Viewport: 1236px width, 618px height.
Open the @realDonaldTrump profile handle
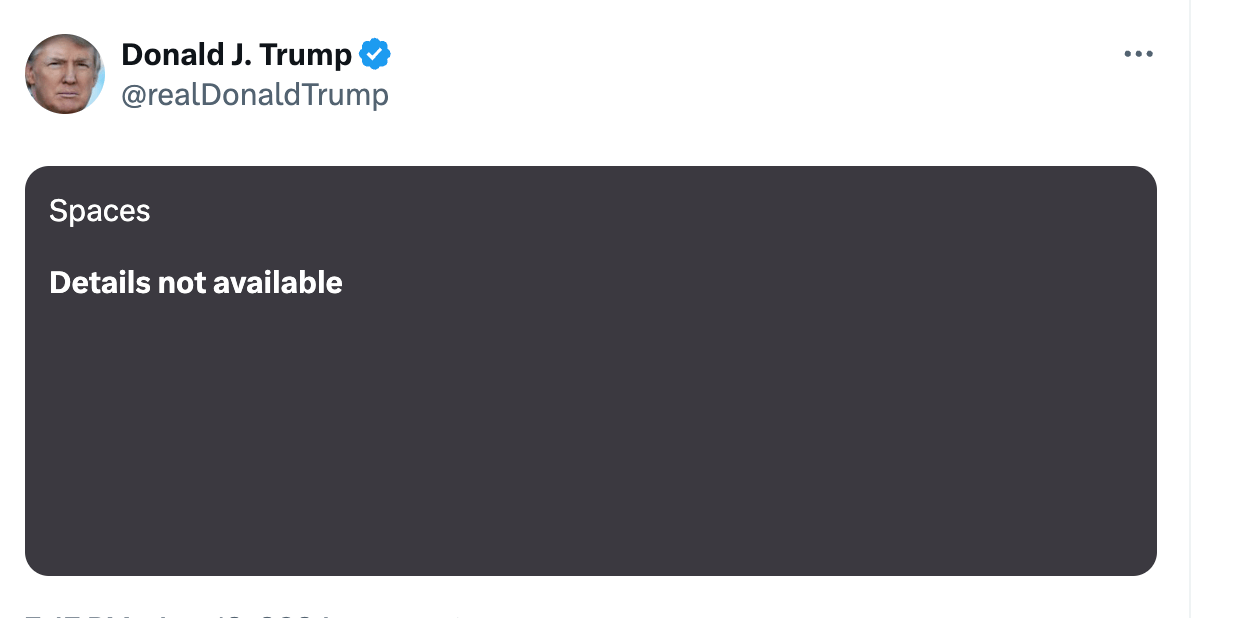pos(254,95)
